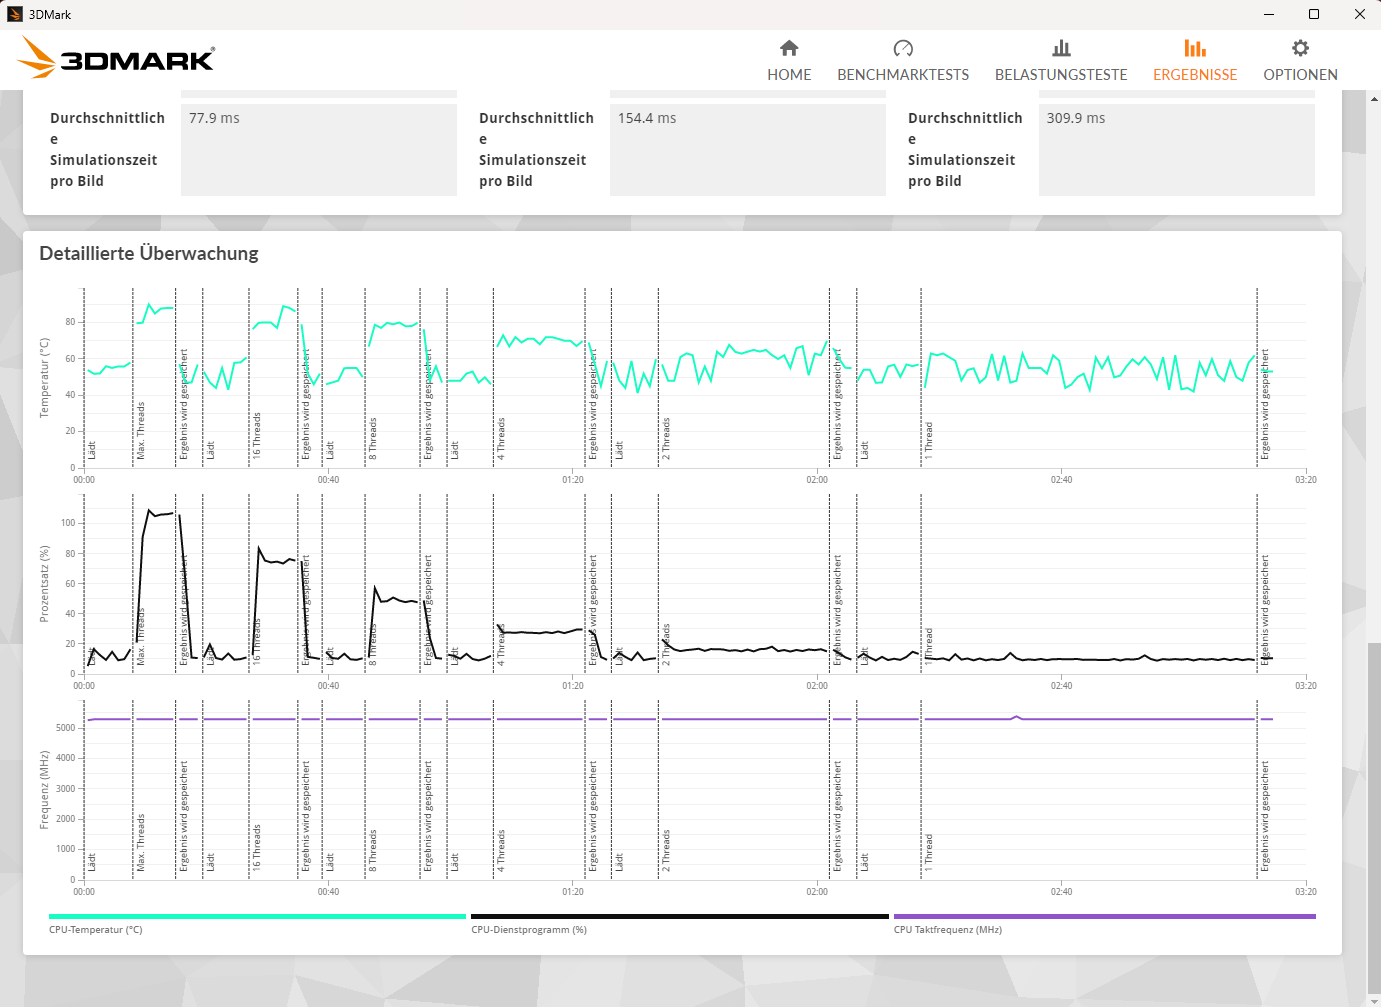Click the CPU-Temperatur (°C) legend label
1381x1007 pixels.
click(x=96, y=930)
